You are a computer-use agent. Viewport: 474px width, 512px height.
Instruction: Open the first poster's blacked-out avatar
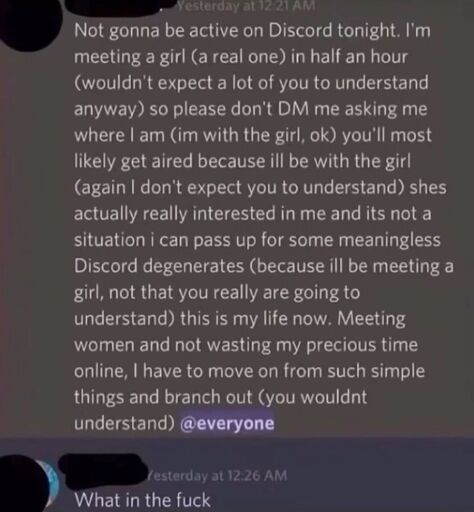click(30, 25)
